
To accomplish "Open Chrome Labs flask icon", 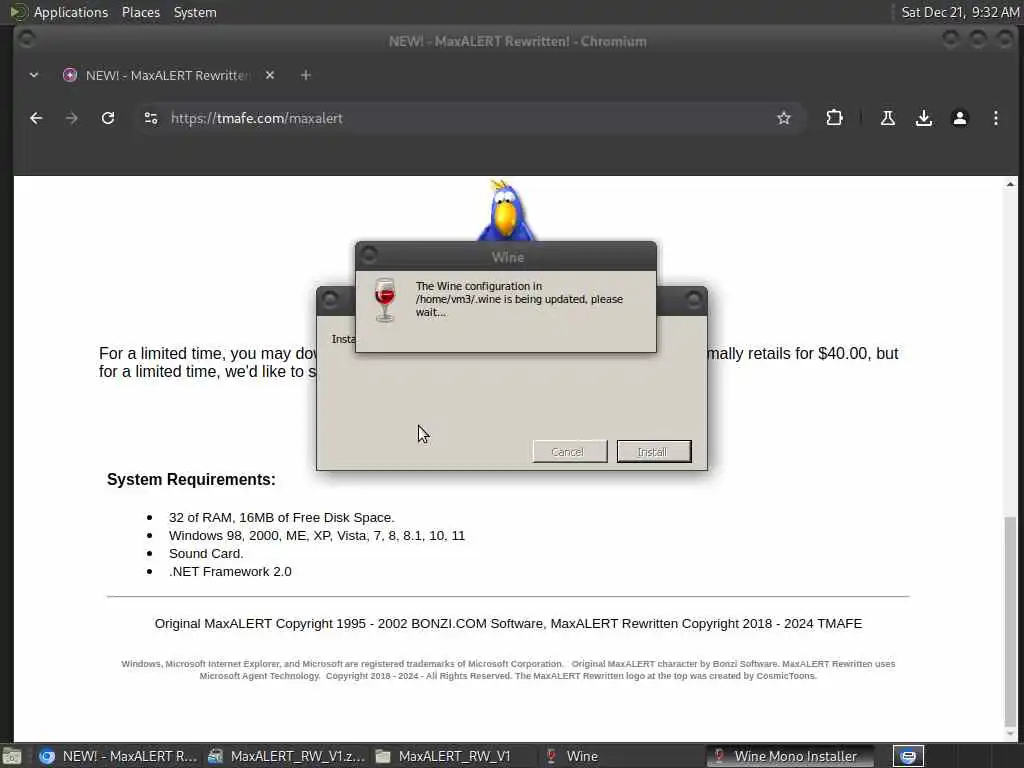I will 888,118.
